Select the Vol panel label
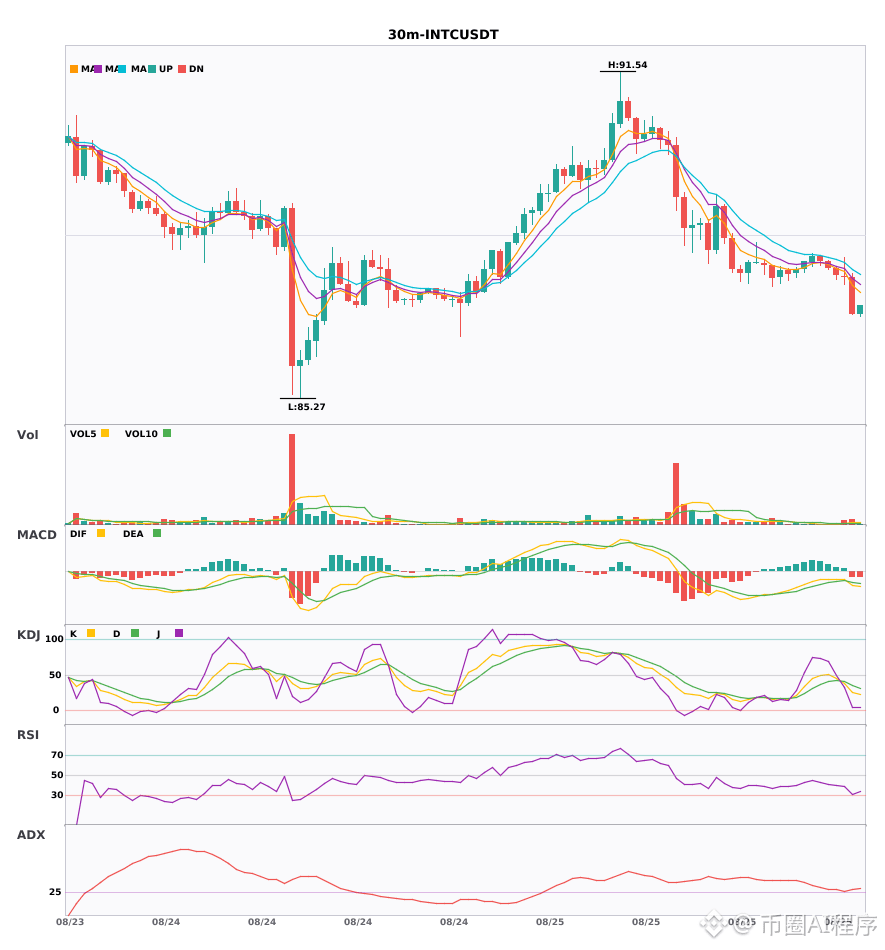The image size is (885, 950). click(x=27, y=435)
